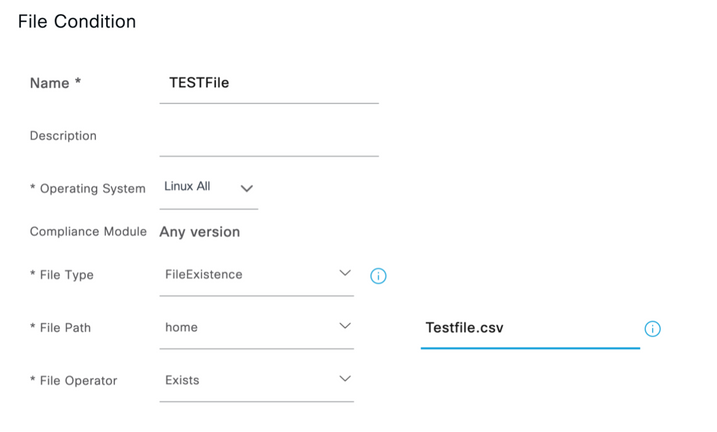Click the info icon beside Testfile.csv
This screenshot has height=432, width=717.
click(x=653, y=329)
